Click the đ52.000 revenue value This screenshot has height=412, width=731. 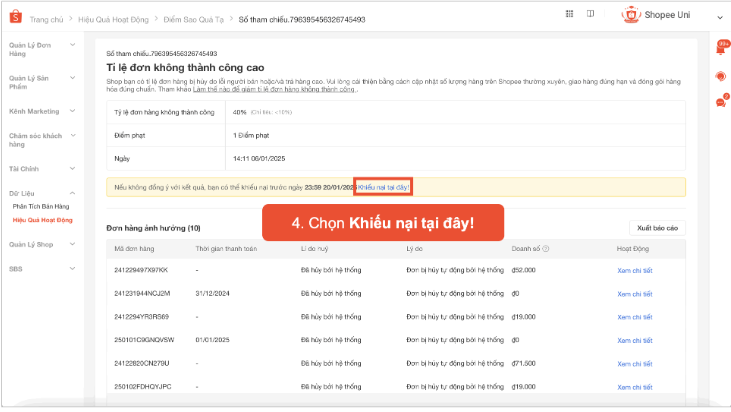pyautogui.click(x=523, y=270)
